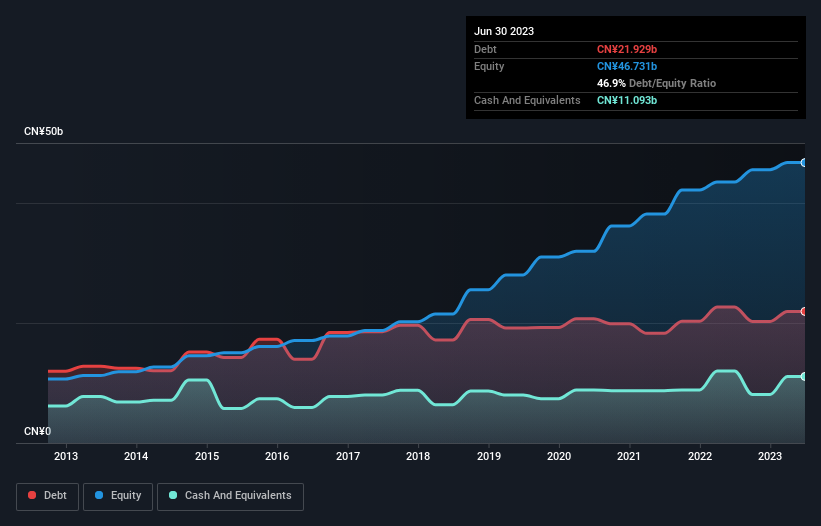Click the 2021 x-axis label
The width and height of the screenshot is (821, 526).
pos(629,456)
